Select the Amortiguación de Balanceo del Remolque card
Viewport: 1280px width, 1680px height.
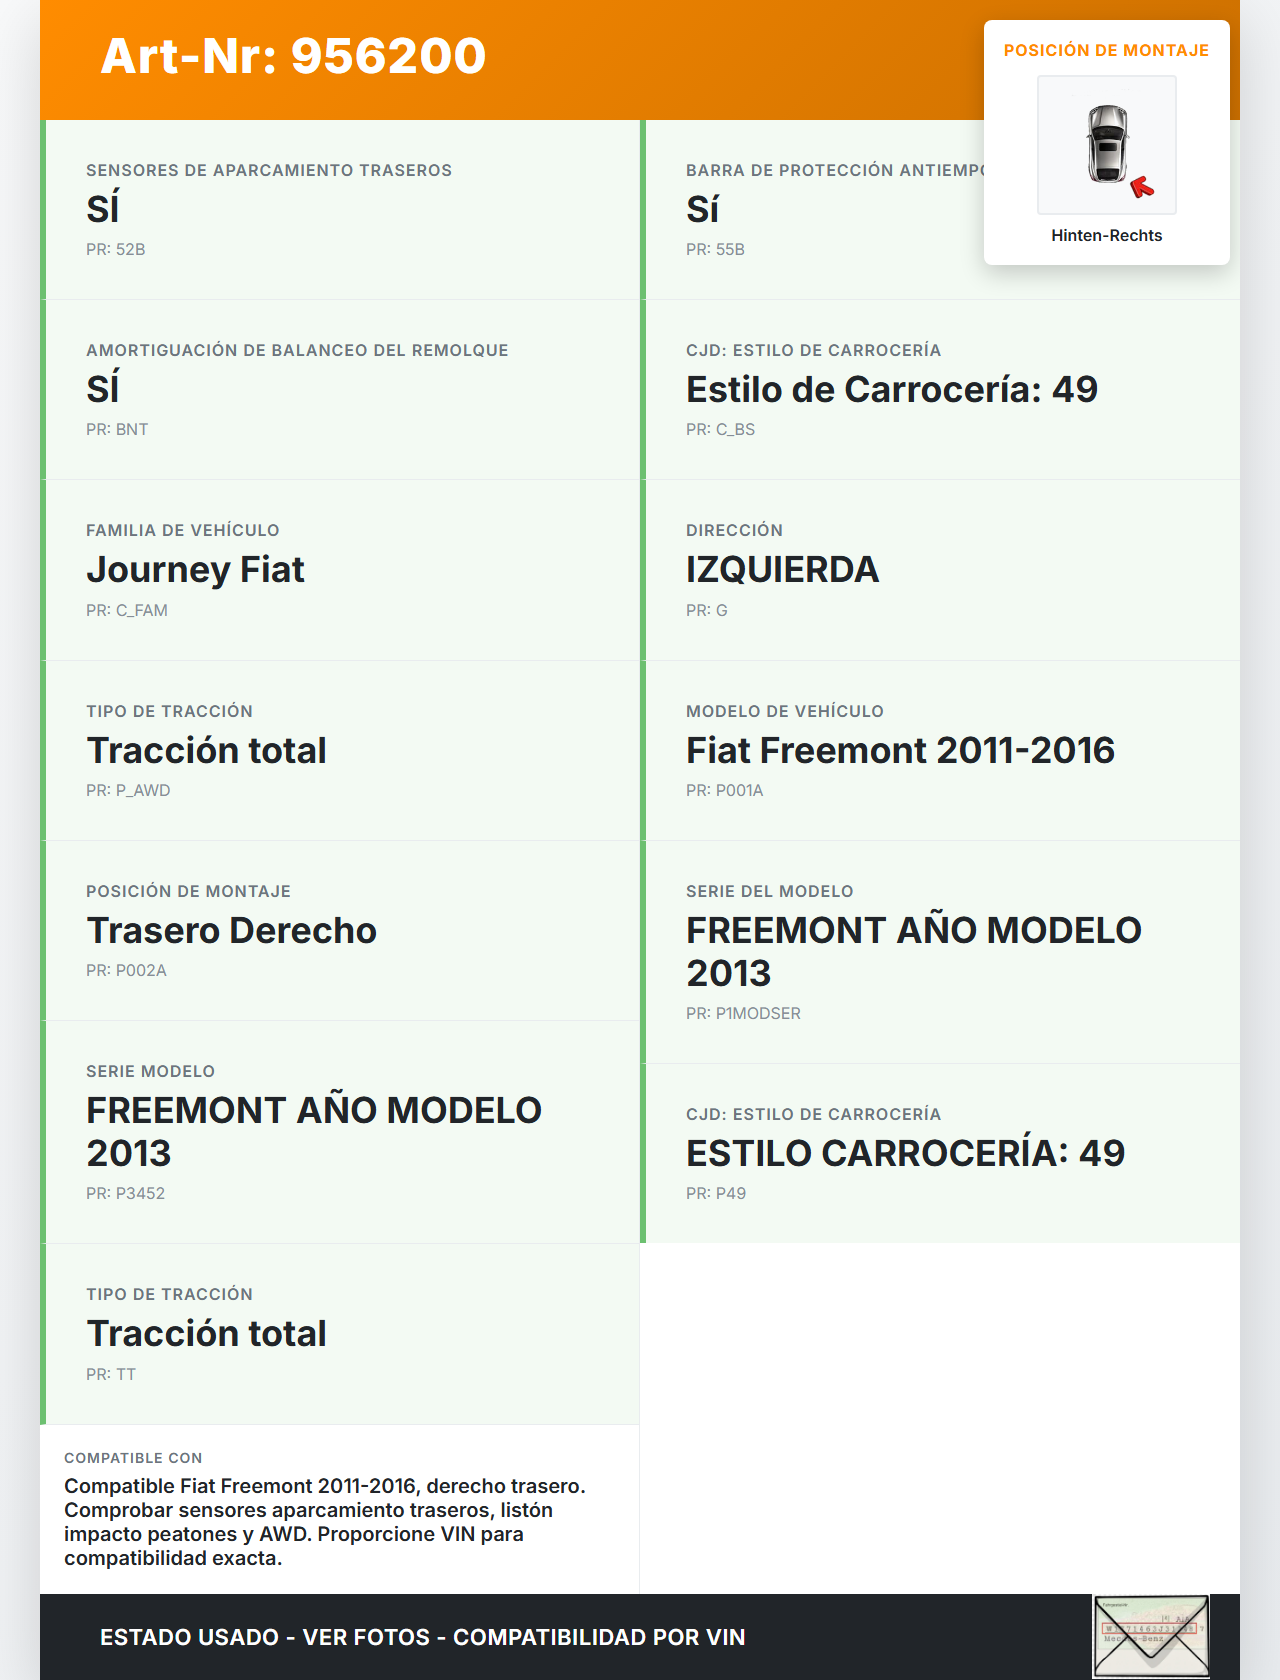click(x=342, y=390)
